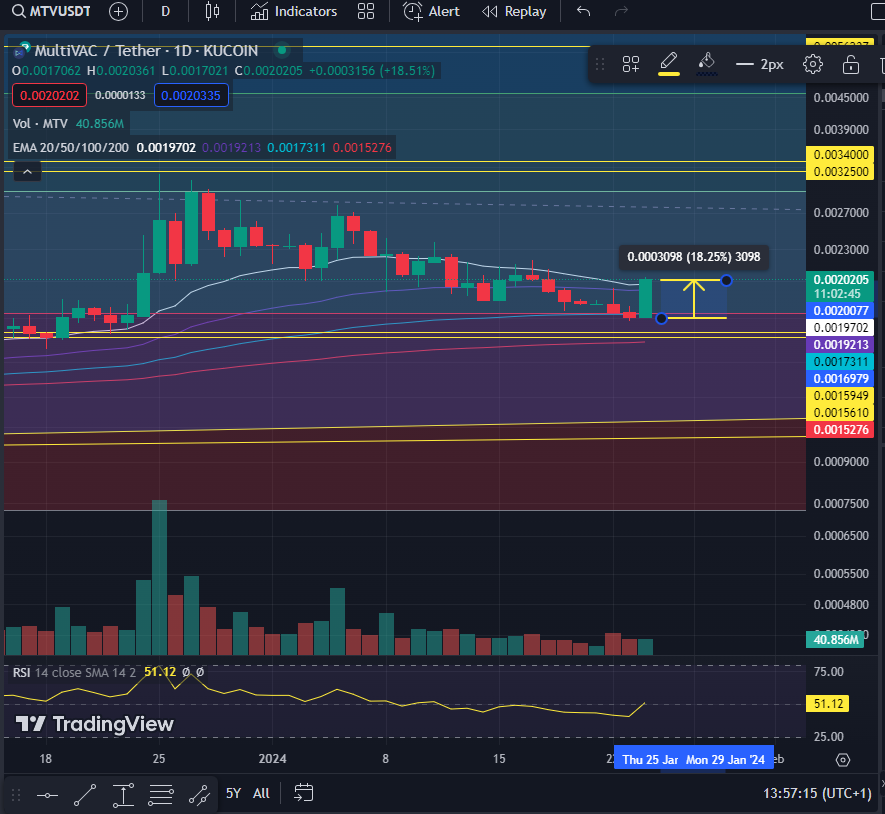
Task: Select the RSI 14 close legend
Action: 75,672
